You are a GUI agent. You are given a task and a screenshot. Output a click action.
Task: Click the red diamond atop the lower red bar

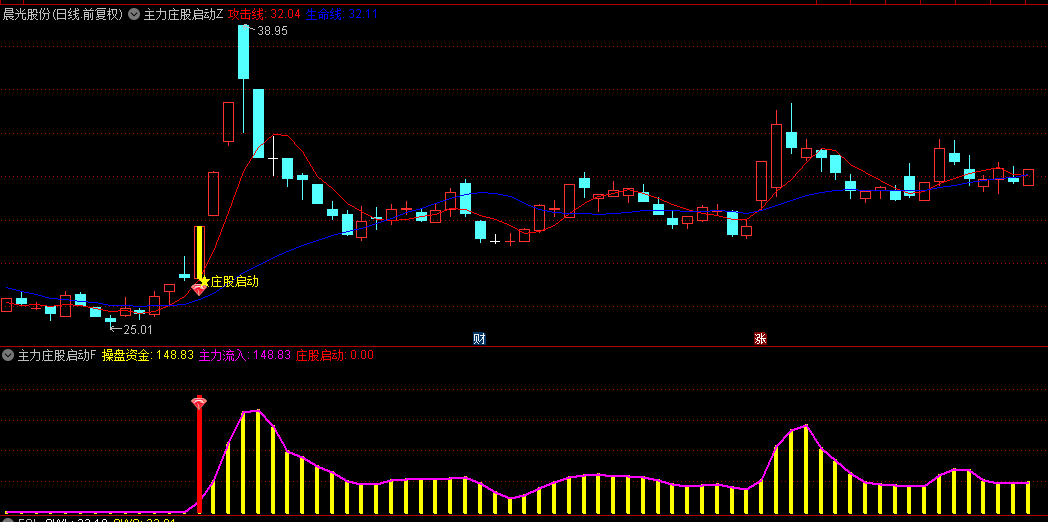199,403
